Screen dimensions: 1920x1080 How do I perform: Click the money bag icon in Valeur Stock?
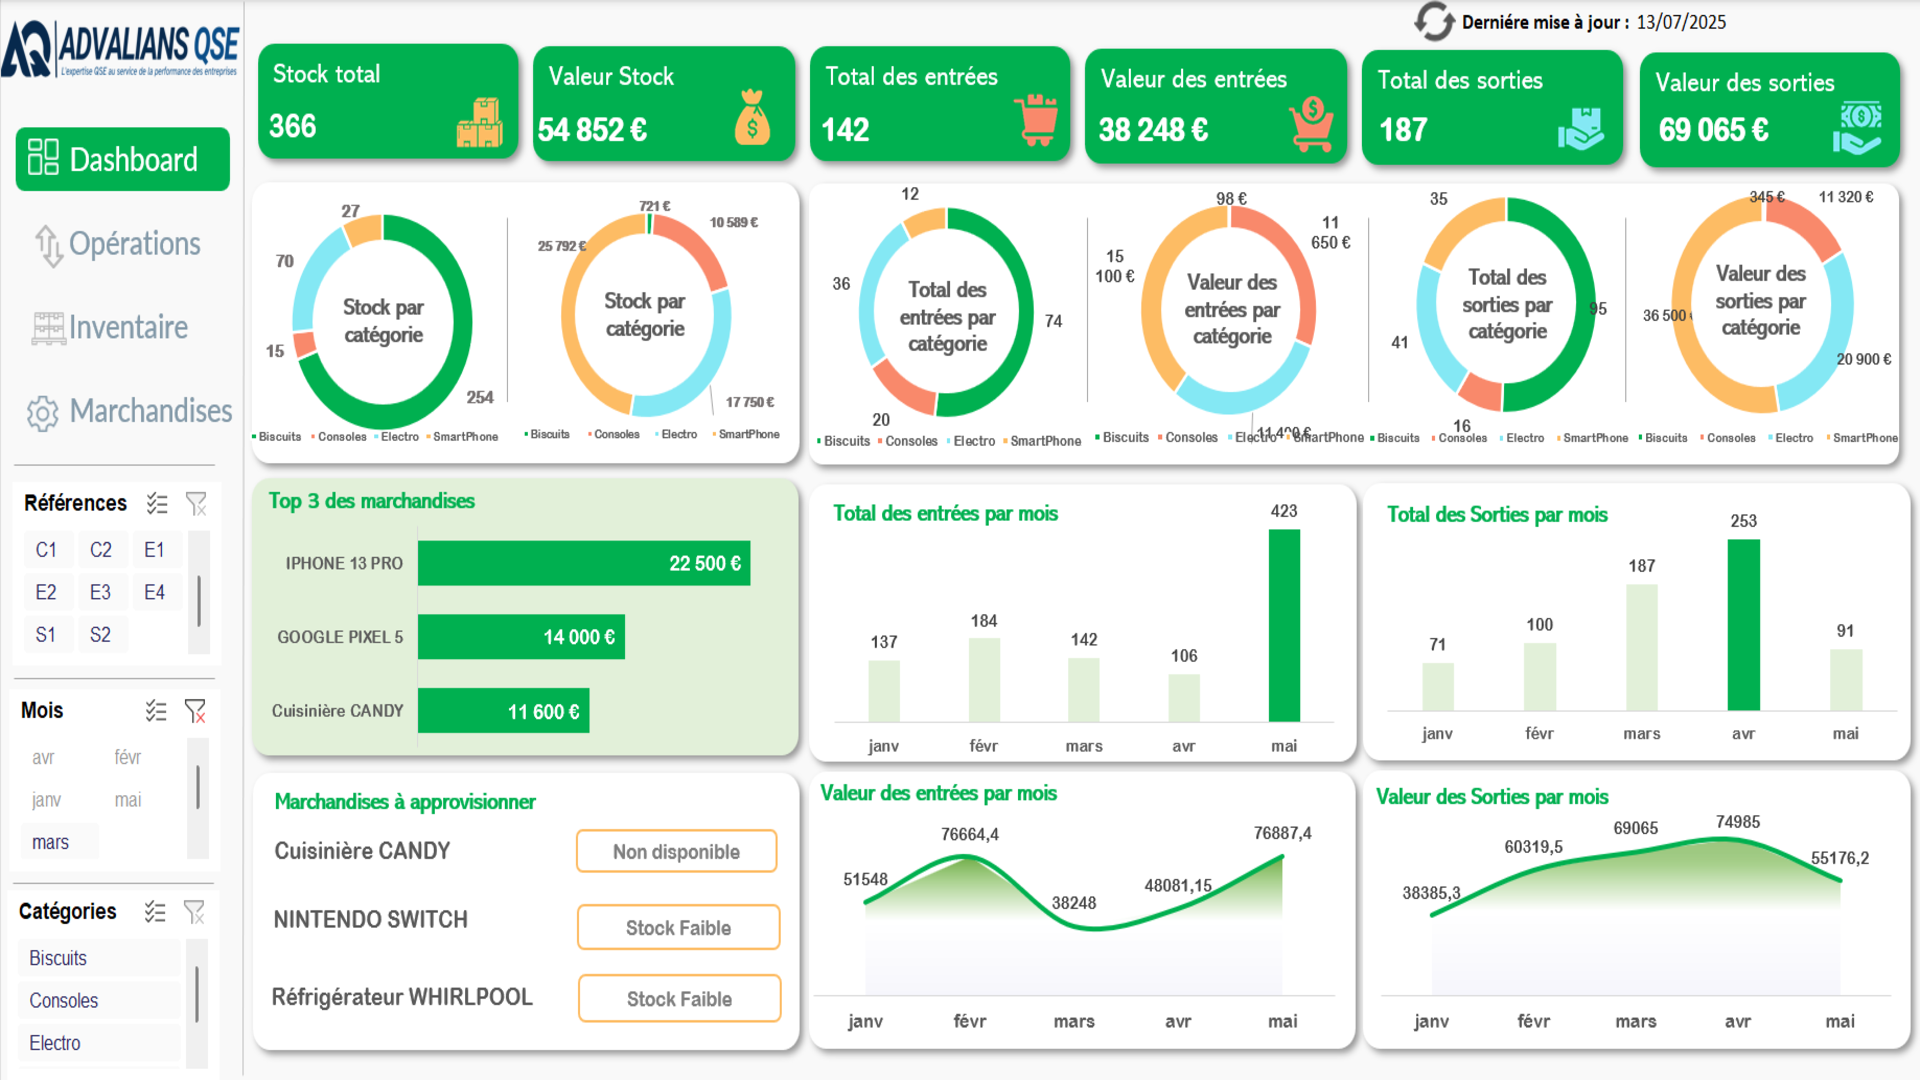(x=752, y=118)
